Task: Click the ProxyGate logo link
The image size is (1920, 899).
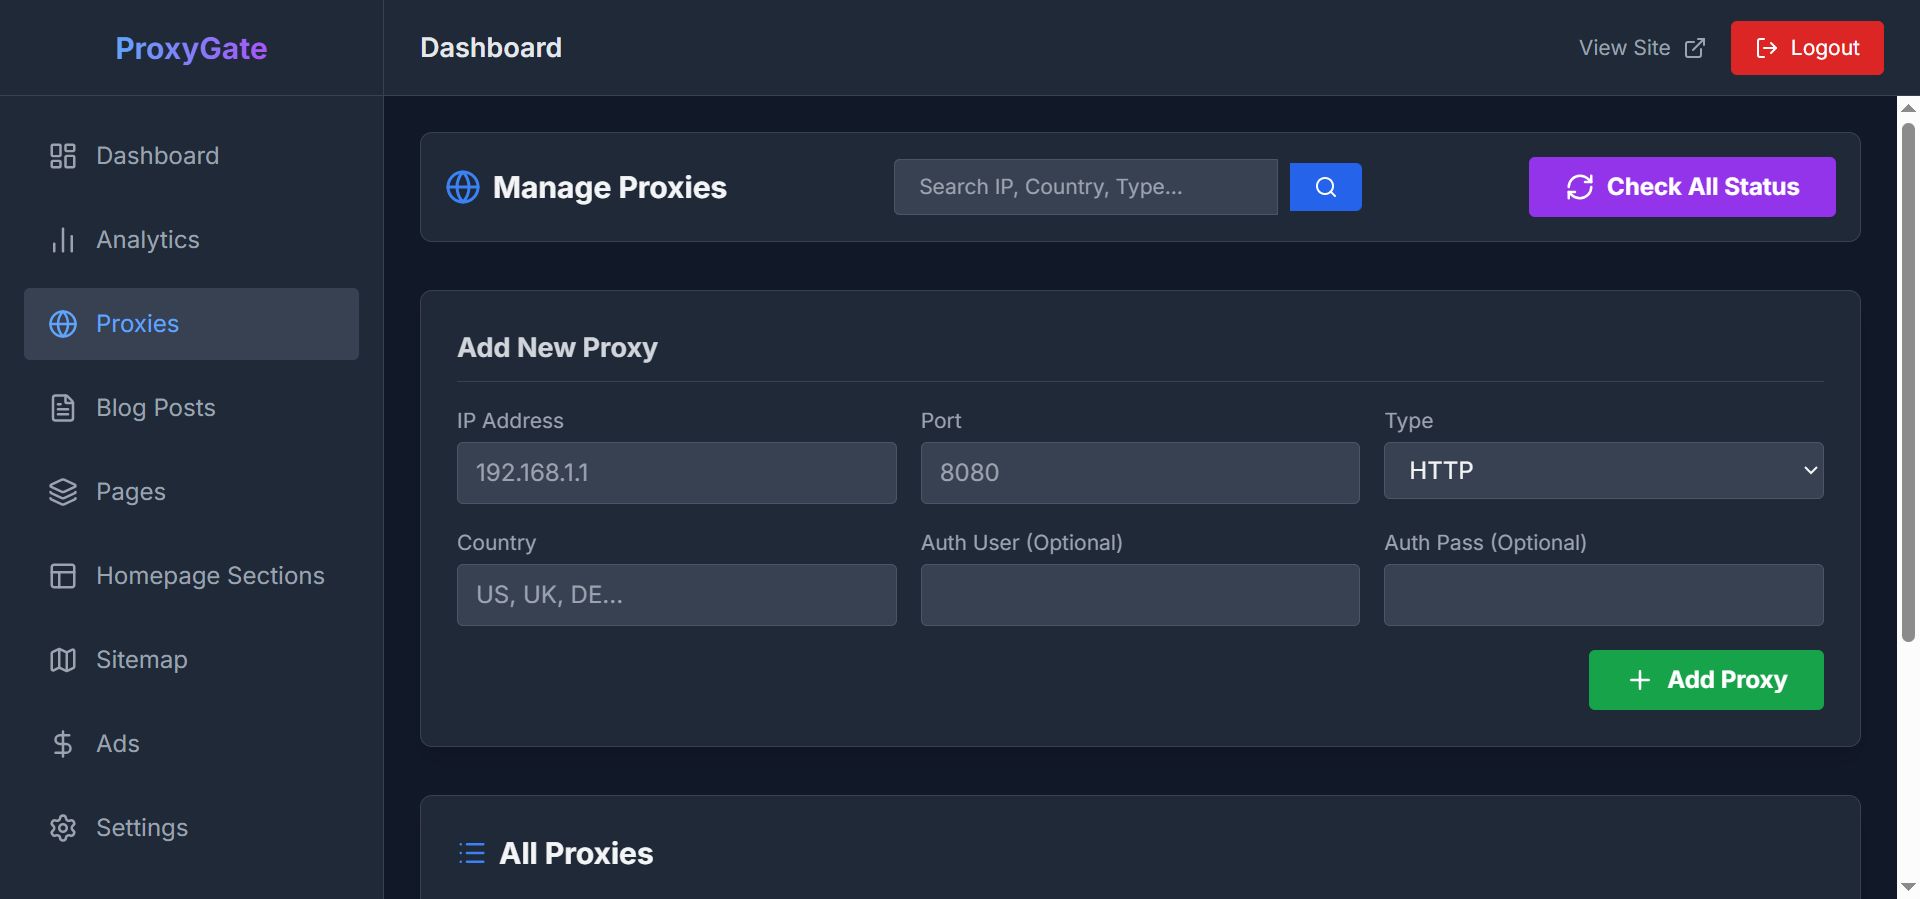Action: (x=191, y=48)
